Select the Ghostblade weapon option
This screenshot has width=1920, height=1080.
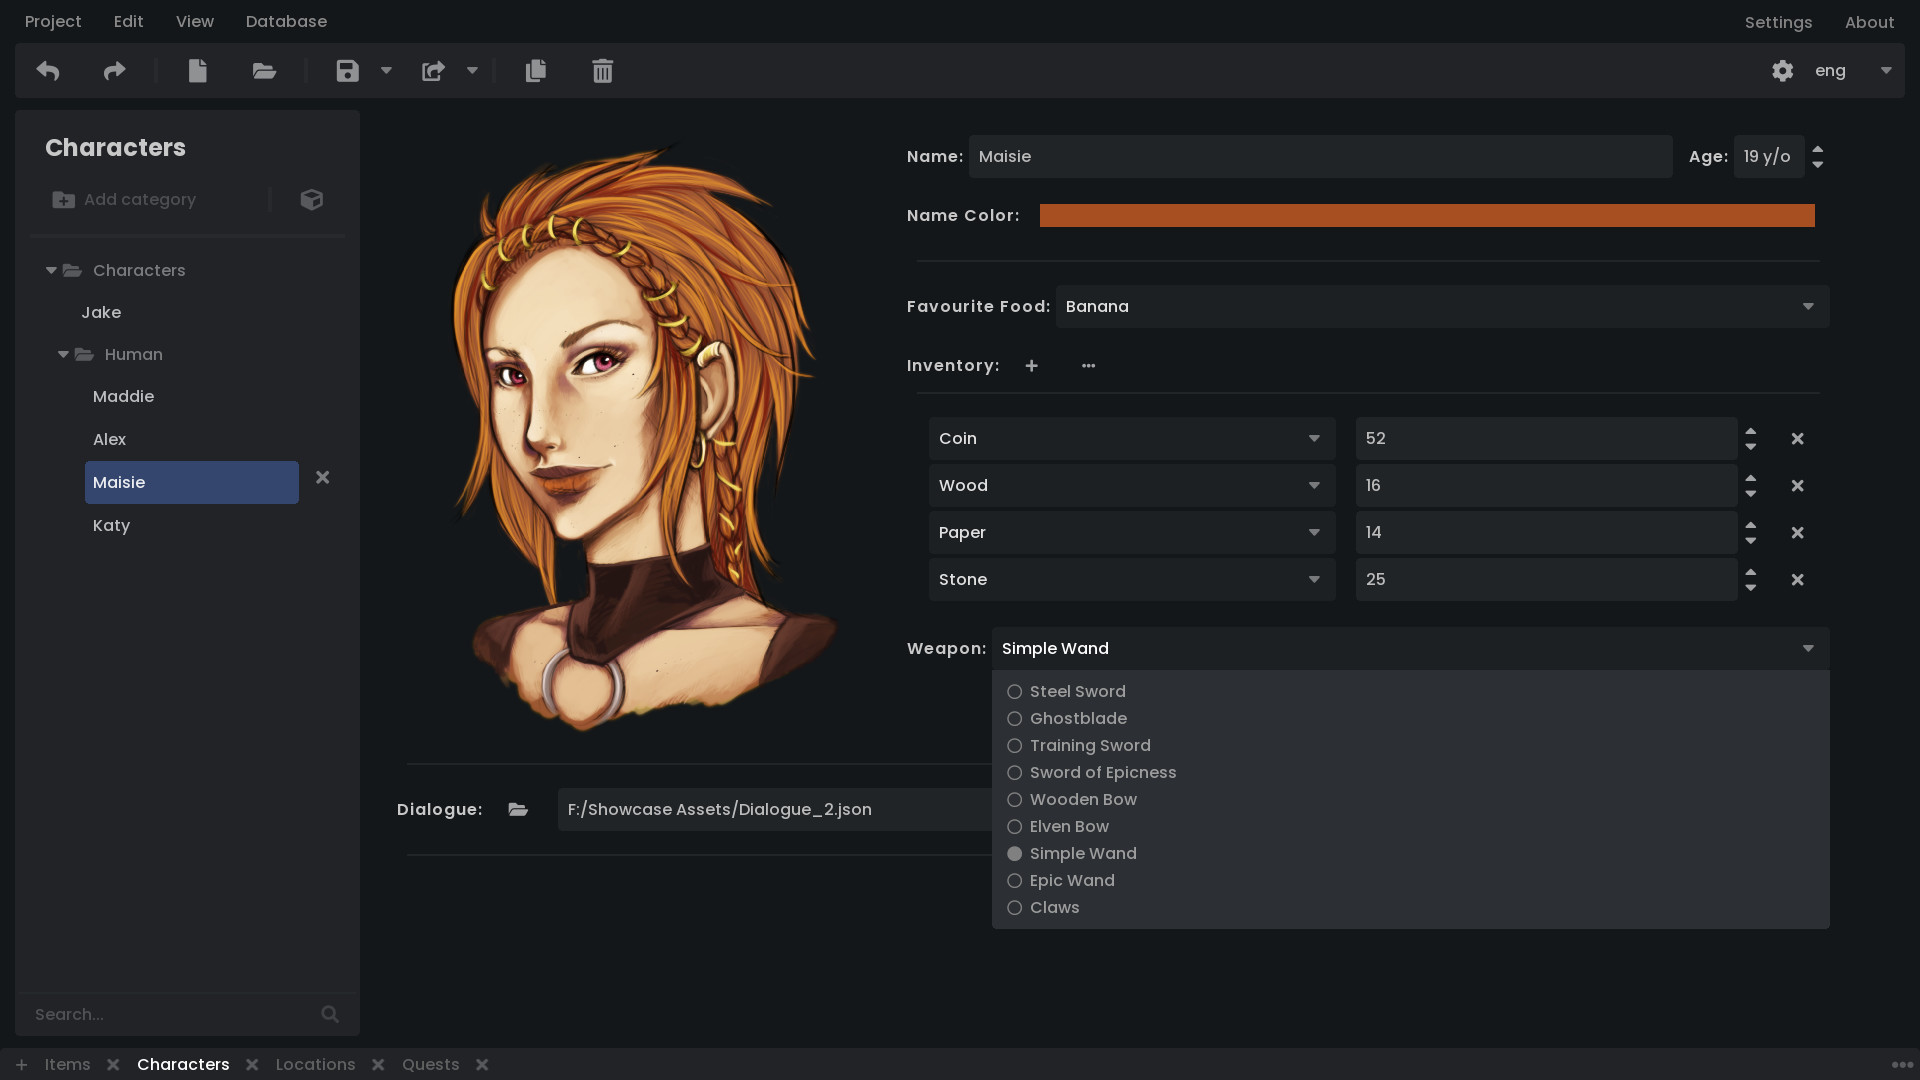[x=1078, y=718]
